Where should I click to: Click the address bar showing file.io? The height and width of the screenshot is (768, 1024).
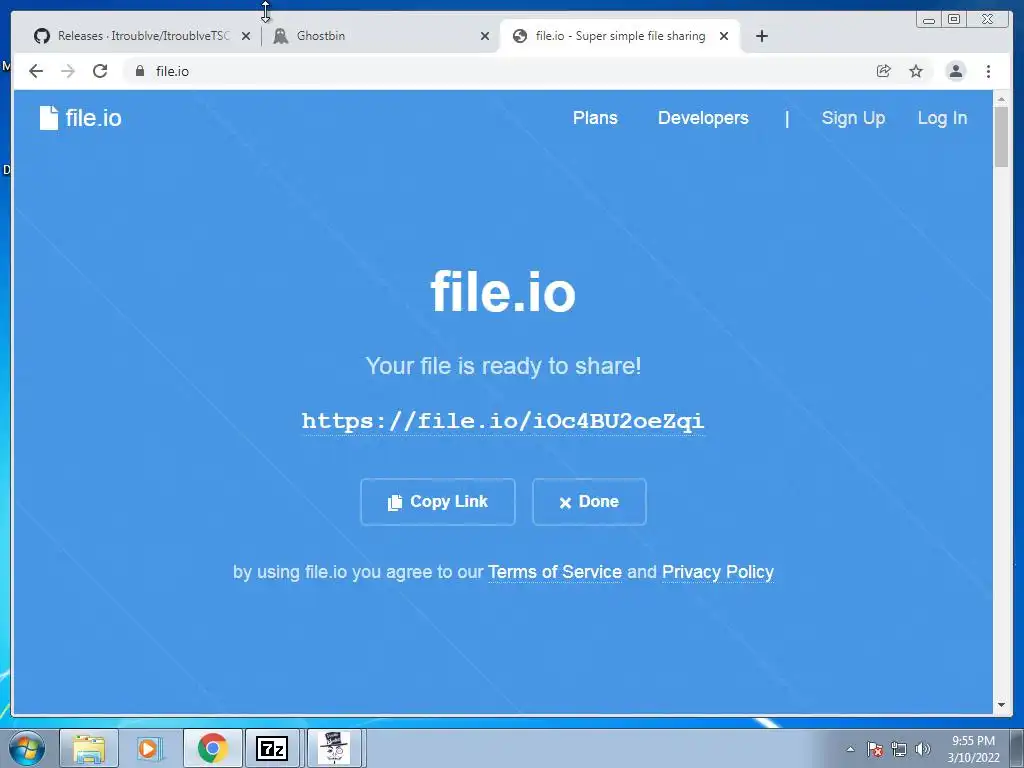(496, 71)
